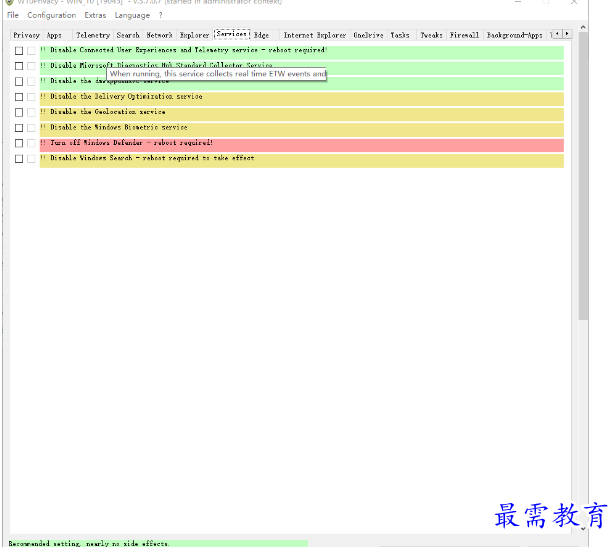The image size is (616, 547).
Task: Switch to the Explorer tab
Action: coord(194,35)
